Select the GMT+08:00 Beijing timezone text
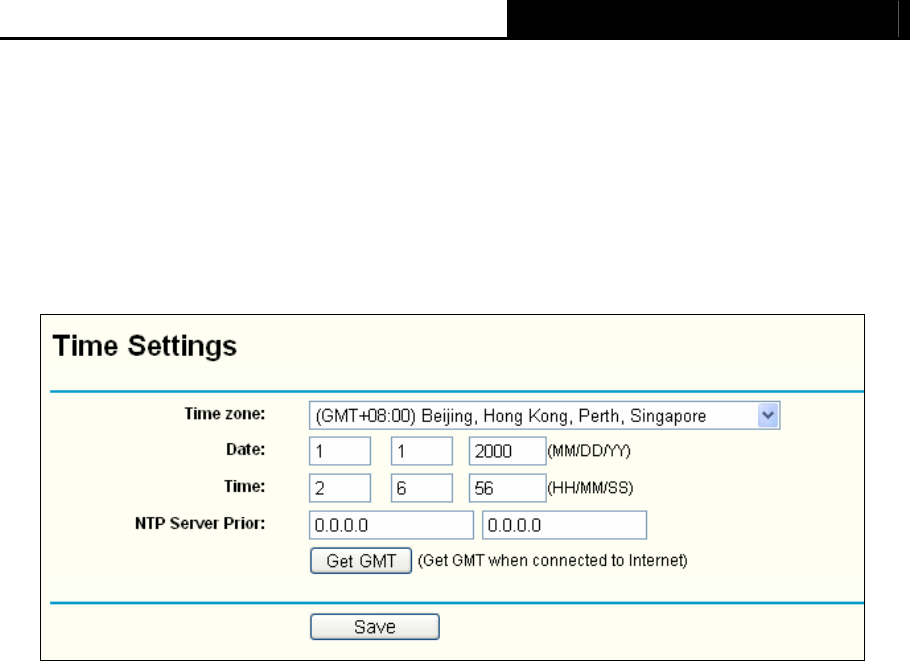This screenshot has width=910, height=661. [x=511, y=416]
